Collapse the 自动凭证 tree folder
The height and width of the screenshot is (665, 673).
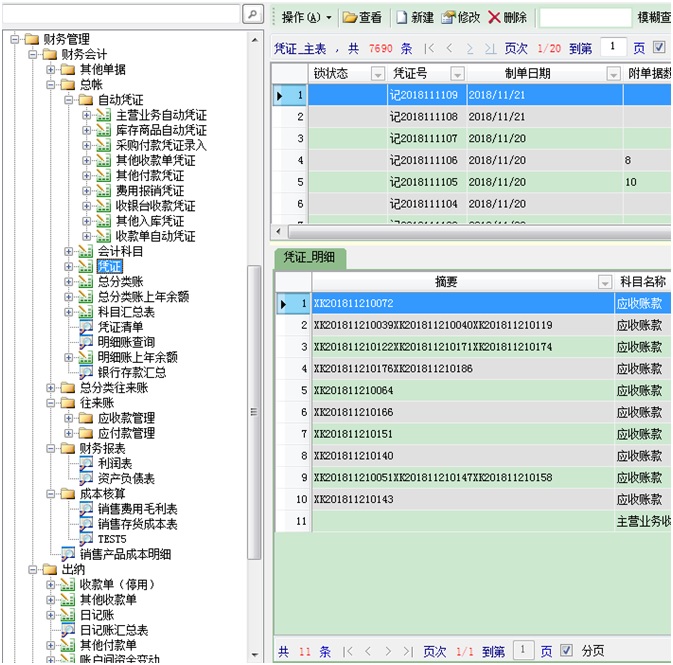click(70, 101)
